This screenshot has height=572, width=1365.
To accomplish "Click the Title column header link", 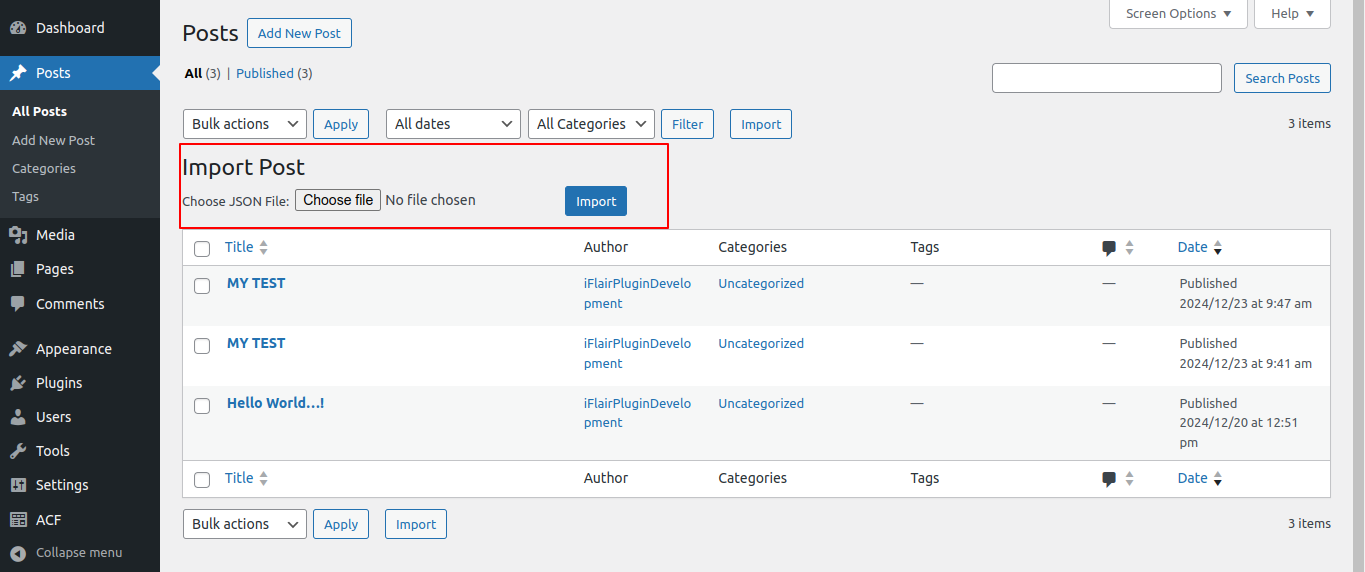I will 239,247.
